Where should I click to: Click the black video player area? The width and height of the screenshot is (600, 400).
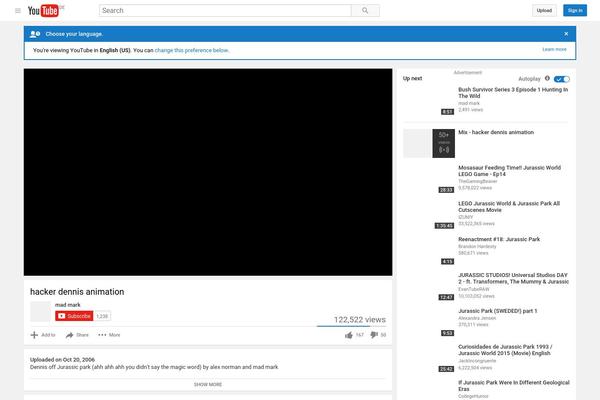(208, 172)
